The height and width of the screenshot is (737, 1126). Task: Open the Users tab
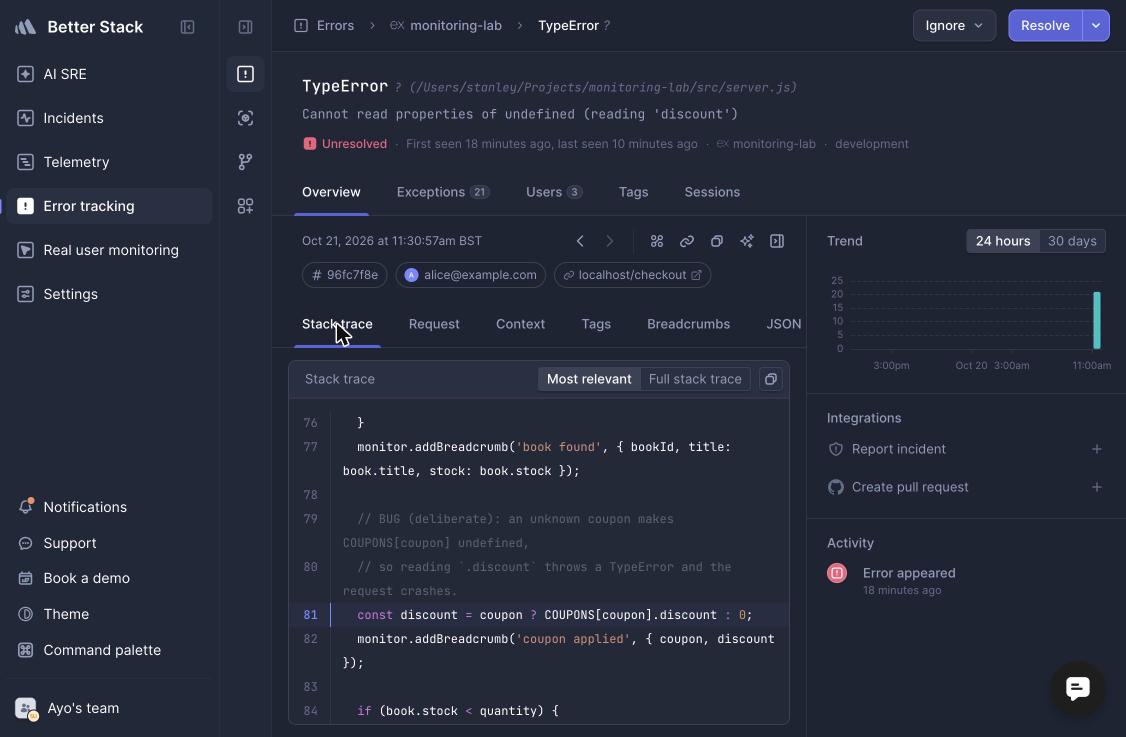coord(554,193)
